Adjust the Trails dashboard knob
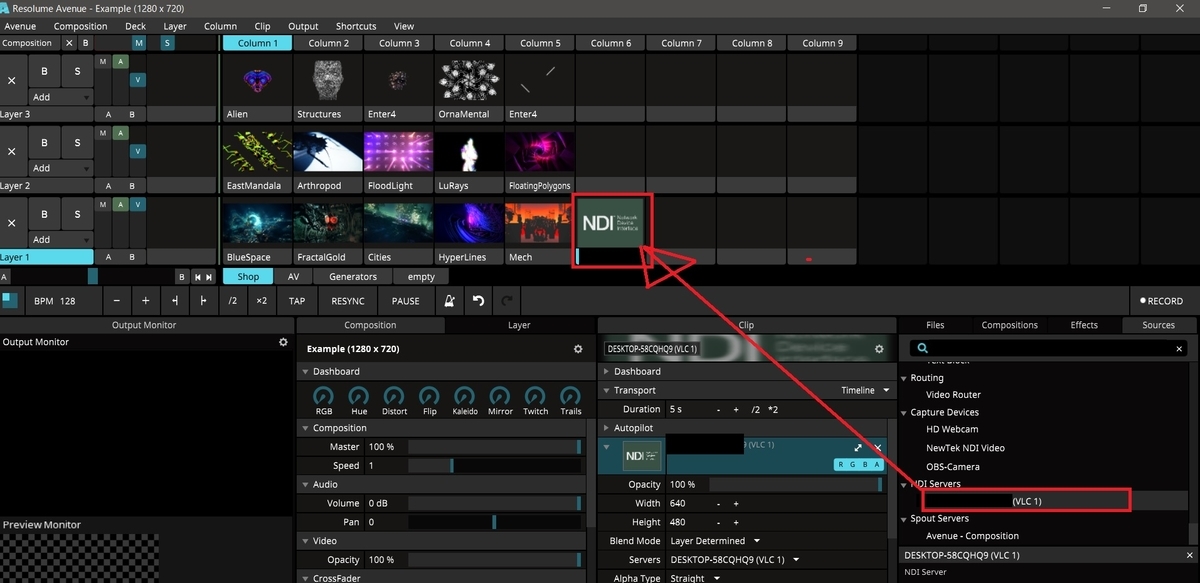This screenshot has width=1200, height=583. point(571,396)
